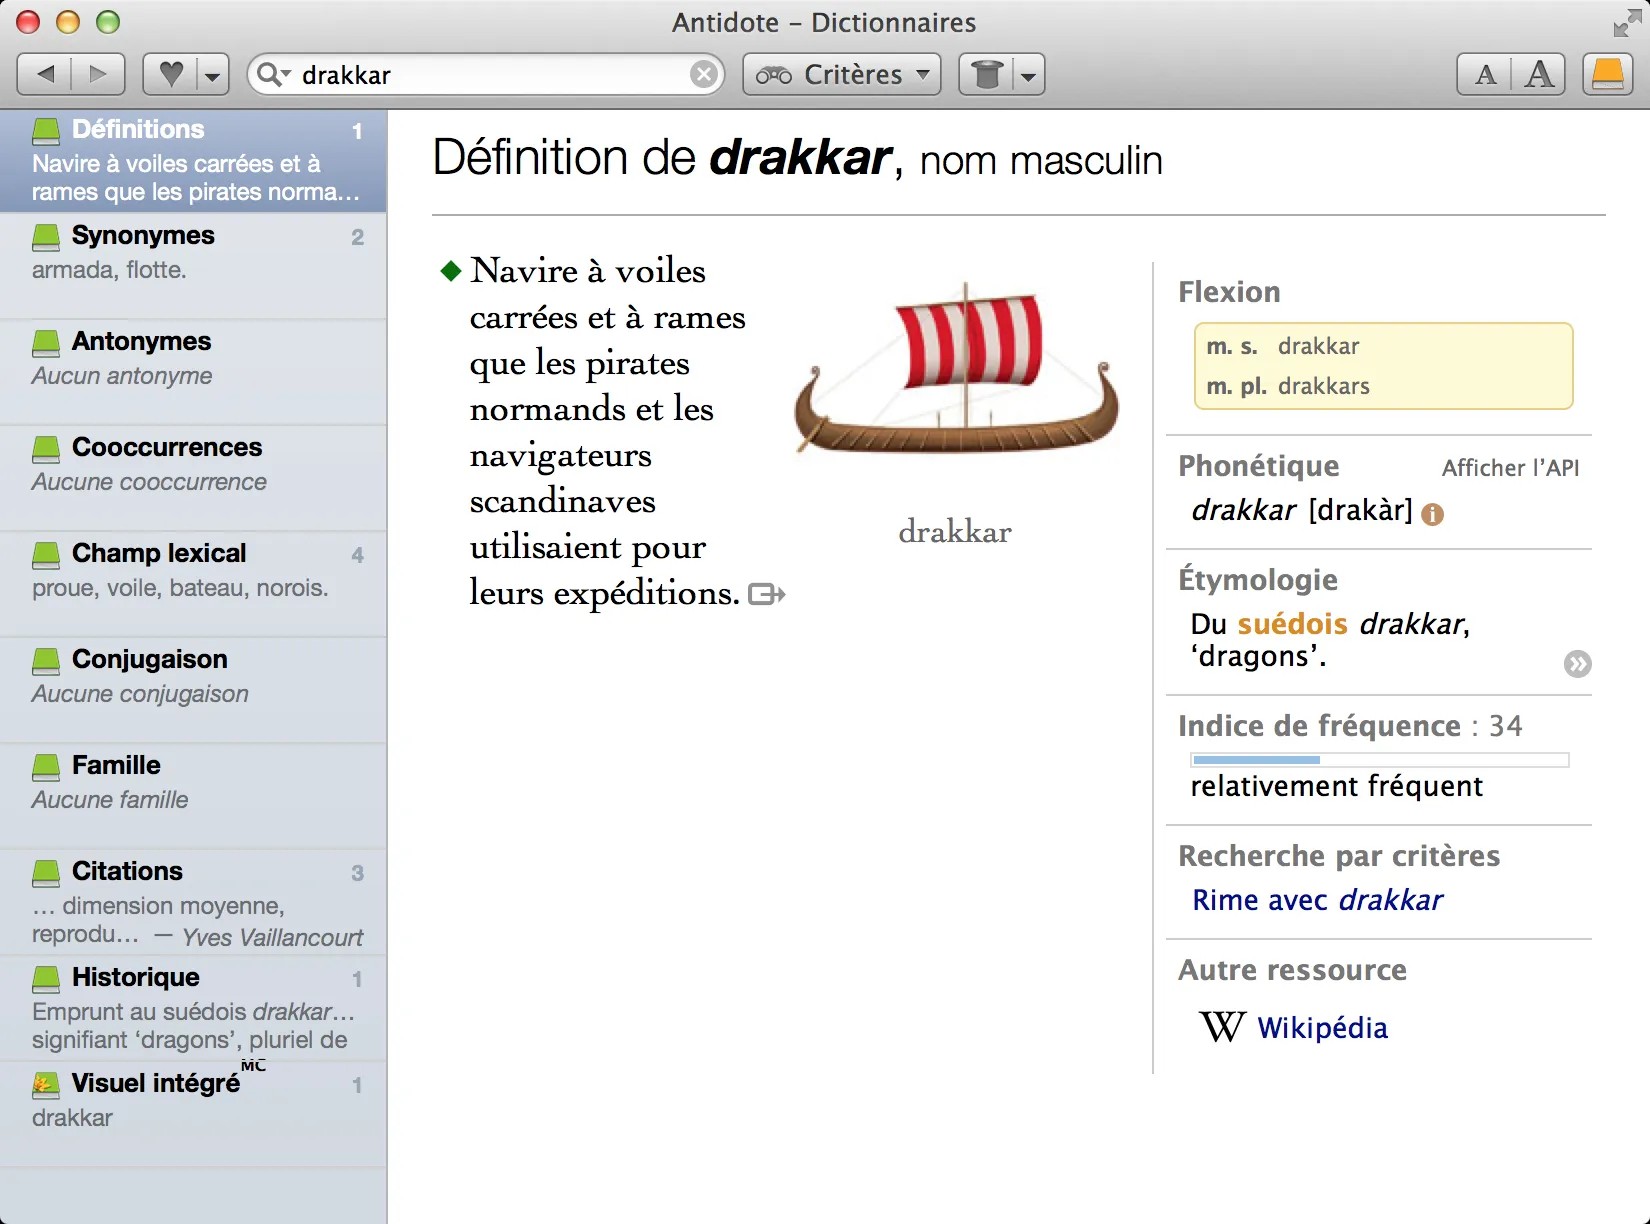Clear the drakkar search field
The image size is (1650, 1224).
point(705,74)
